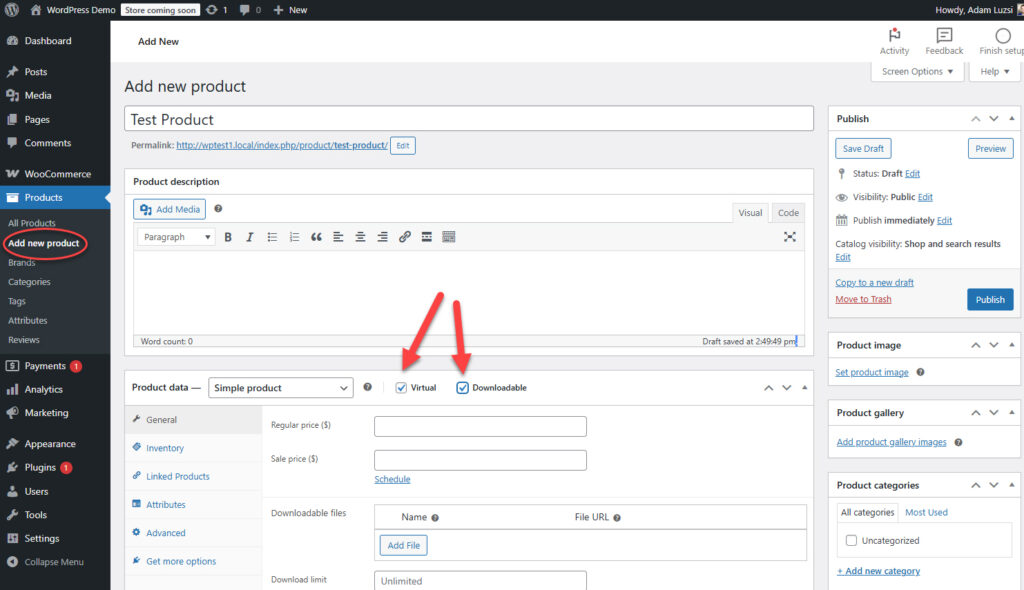Screen dimensions: 1024x590
Task: Click the Add Media button
Action: 170,209
